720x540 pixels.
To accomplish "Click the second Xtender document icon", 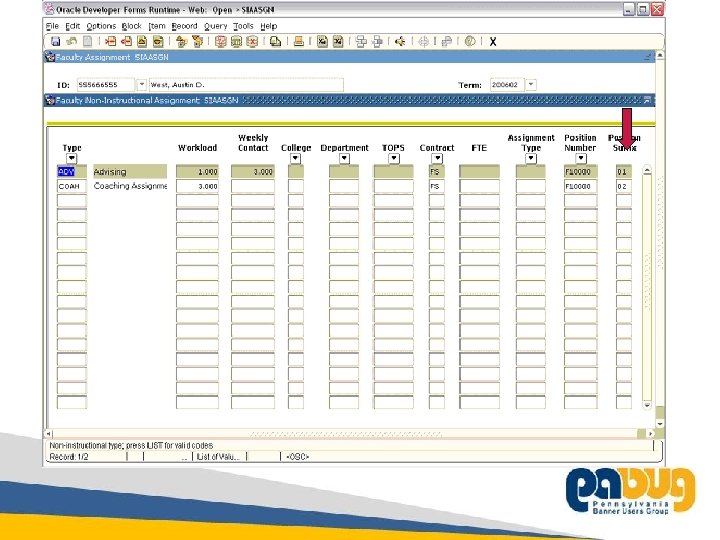I will 338,41.
